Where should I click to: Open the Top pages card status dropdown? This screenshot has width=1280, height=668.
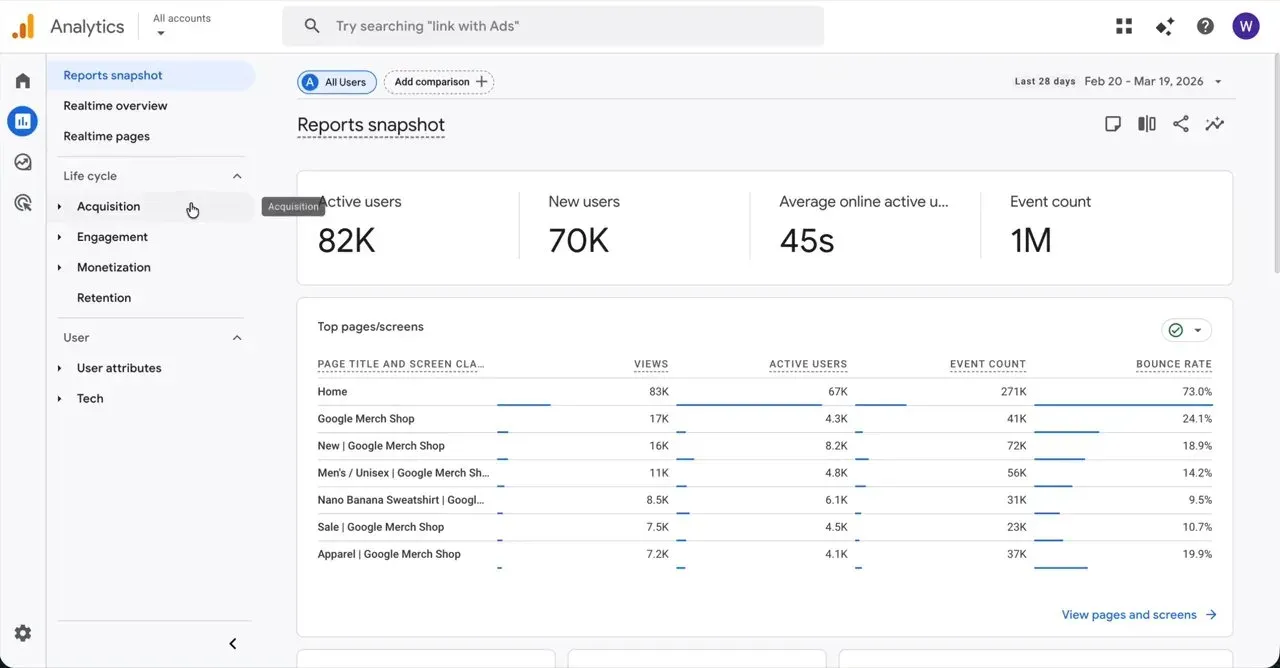point(1187,330)
